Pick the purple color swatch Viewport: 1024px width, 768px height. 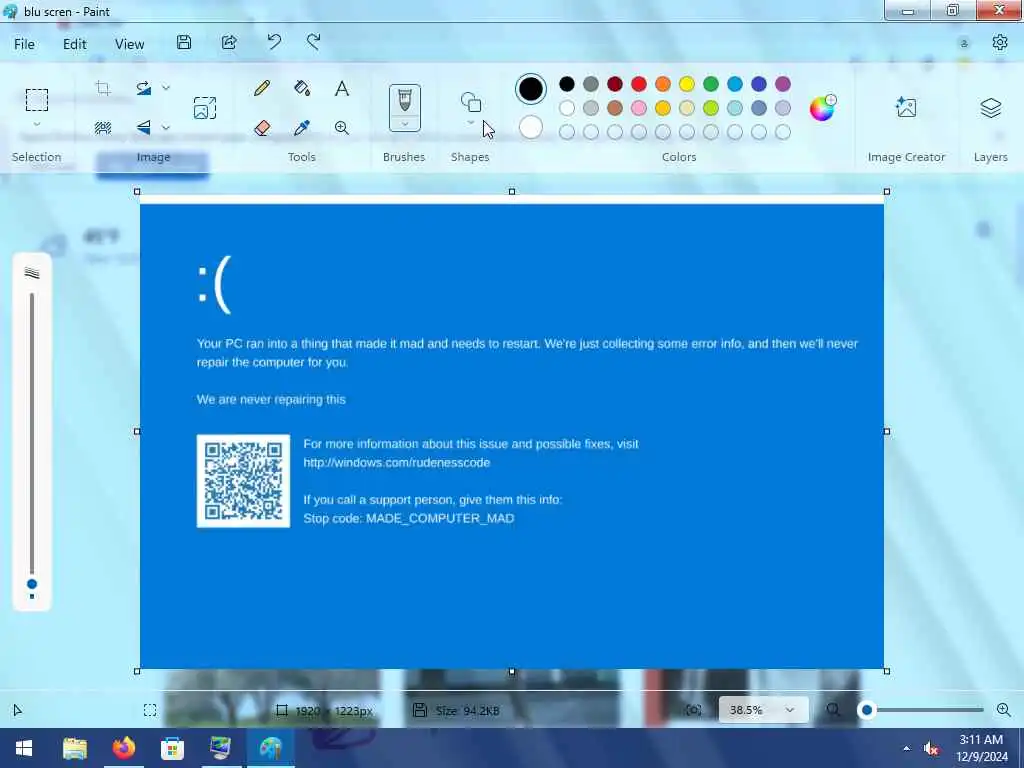coord(782,84)
